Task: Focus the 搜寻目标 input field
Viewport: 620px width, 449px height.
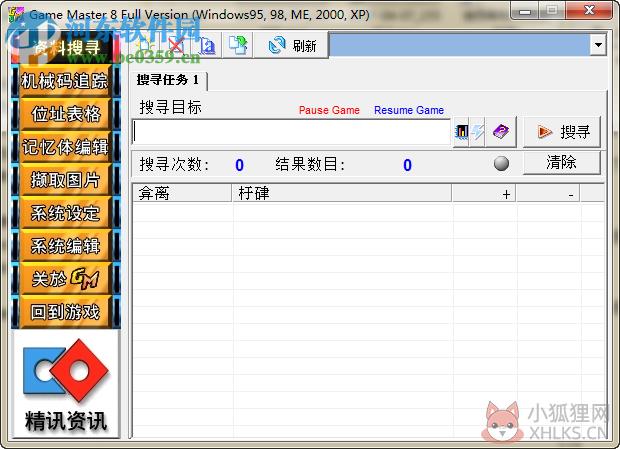Action: [291, 132]
